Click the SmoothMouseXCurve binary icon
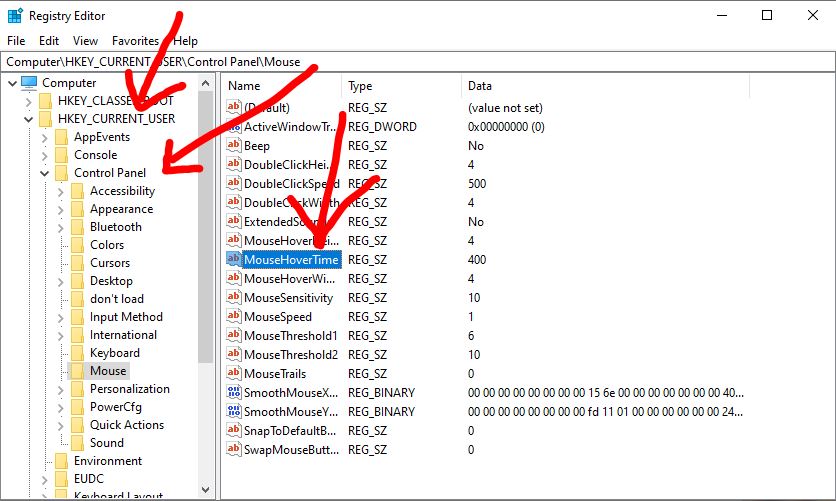This screenshot has width=836, height=501. (234, 392)
